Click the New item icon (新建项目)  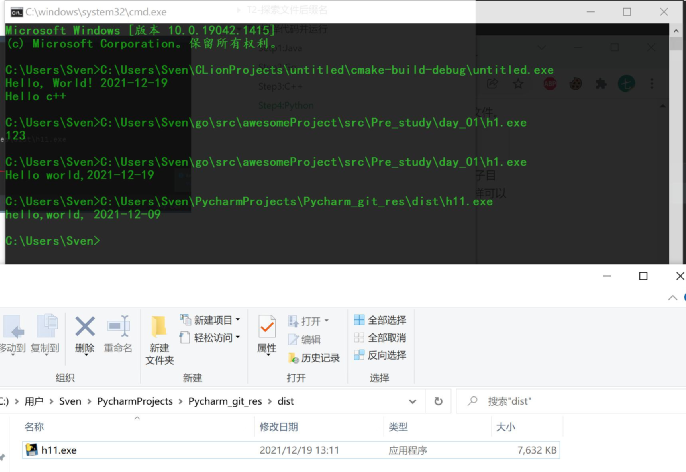(186, 320)
